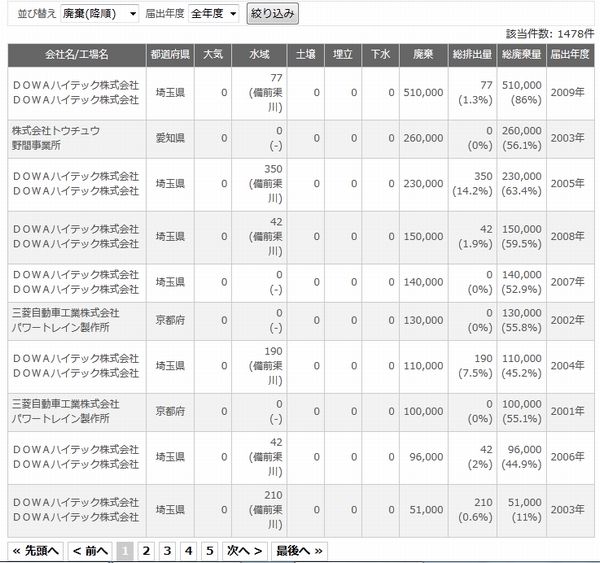Select the 株式会社トウチュウ 野間事業所 company cell

pos(77,139)
